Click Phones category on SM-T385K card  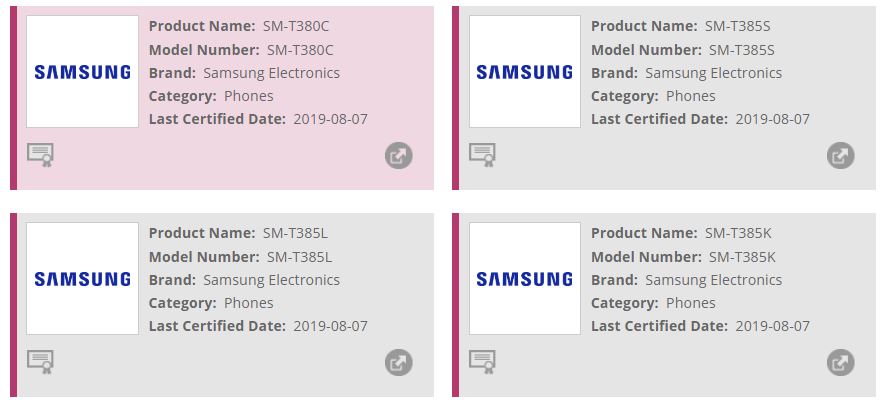[x=691, y=303]
